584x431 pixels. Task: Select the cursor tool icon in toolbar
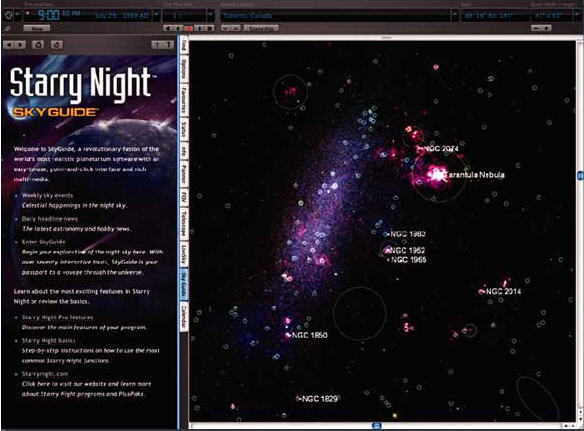pos(8,16)
